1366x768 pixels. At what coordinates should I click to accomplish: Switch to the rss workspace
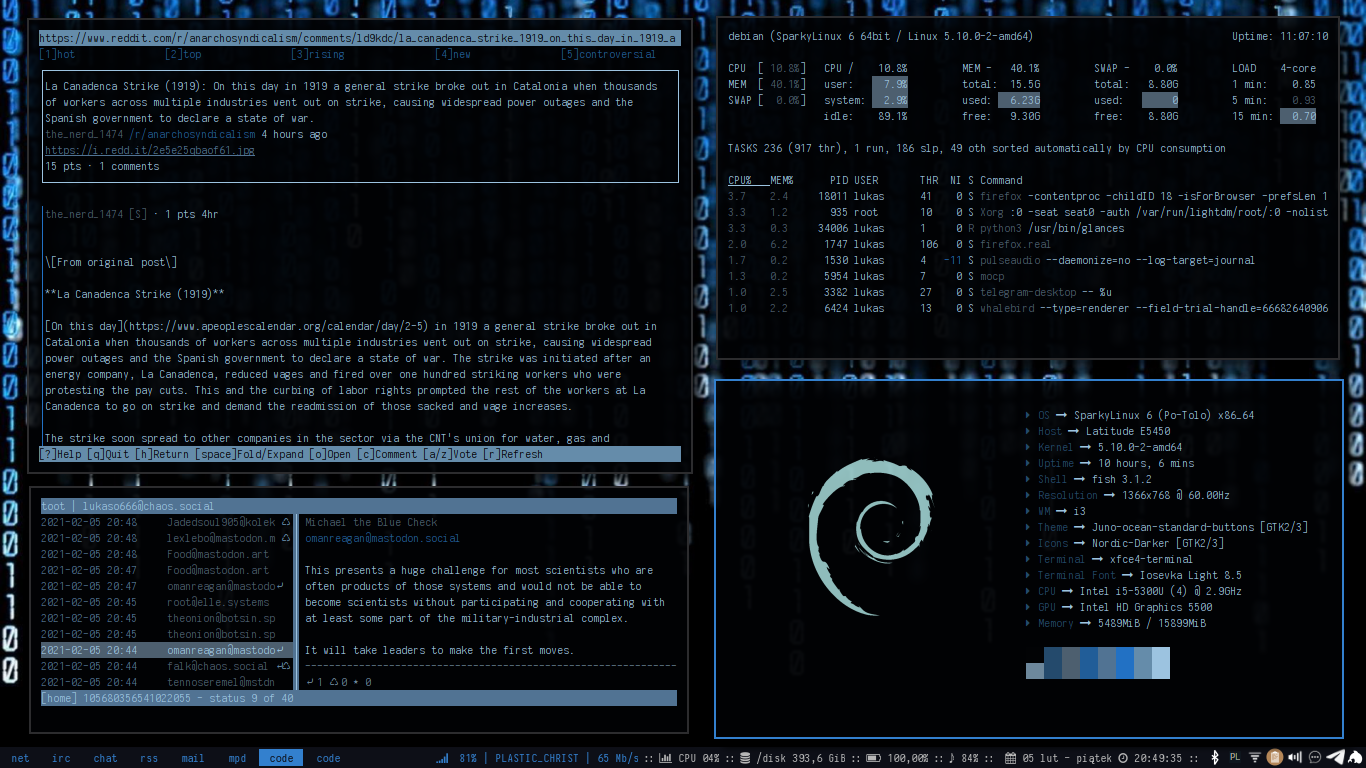pos(149,758)
